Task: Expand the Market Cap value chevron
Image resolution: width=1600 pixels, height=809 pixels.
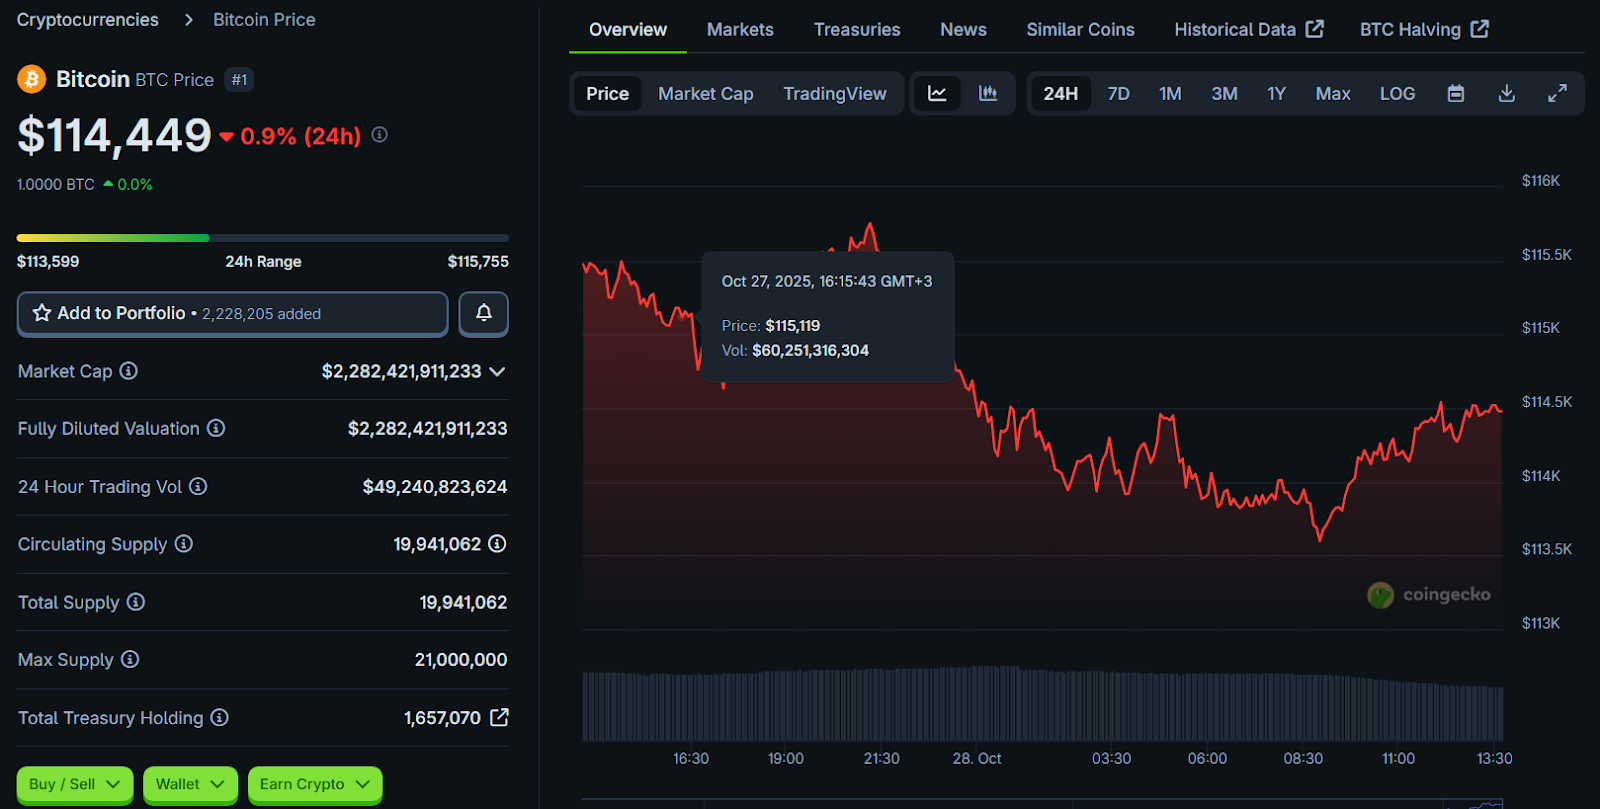Action: tap(497, 371)
